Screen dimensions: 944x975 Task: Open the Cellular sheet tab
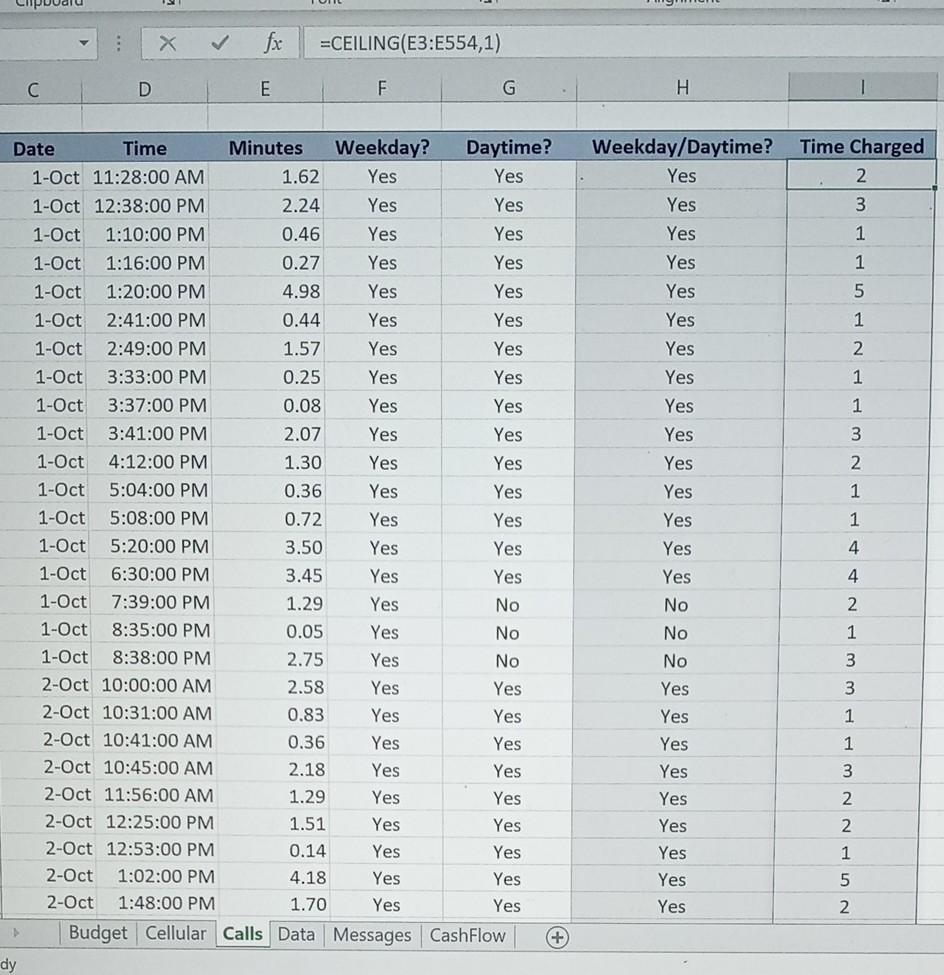(x=175, y=933)
